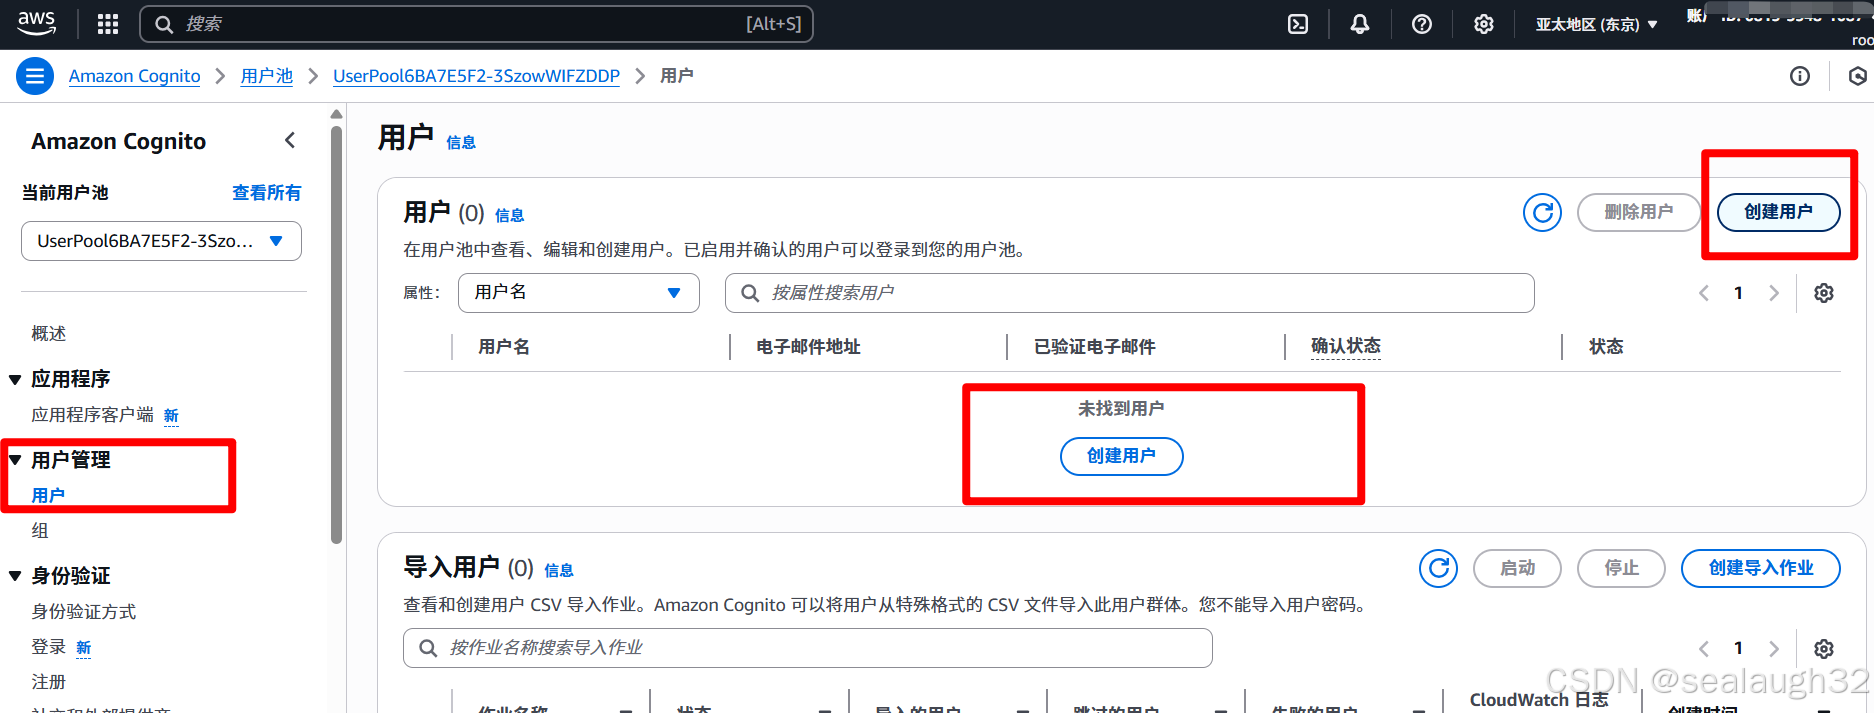Click 创建用户 under 未找到用户
Screen dimensions: 1874x713
(1121, 456)
